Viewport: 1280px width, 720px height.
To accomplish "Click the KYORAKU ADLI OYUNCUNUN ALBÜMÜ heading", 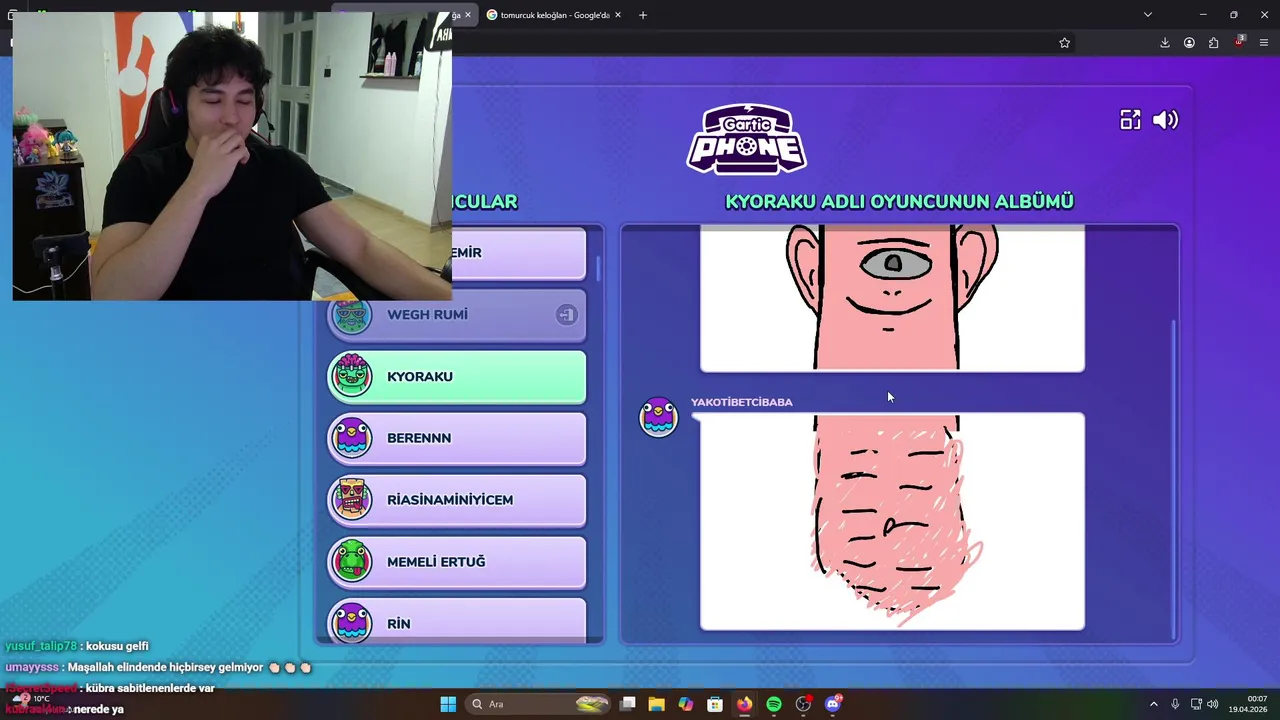I will [x=899, y=201].
